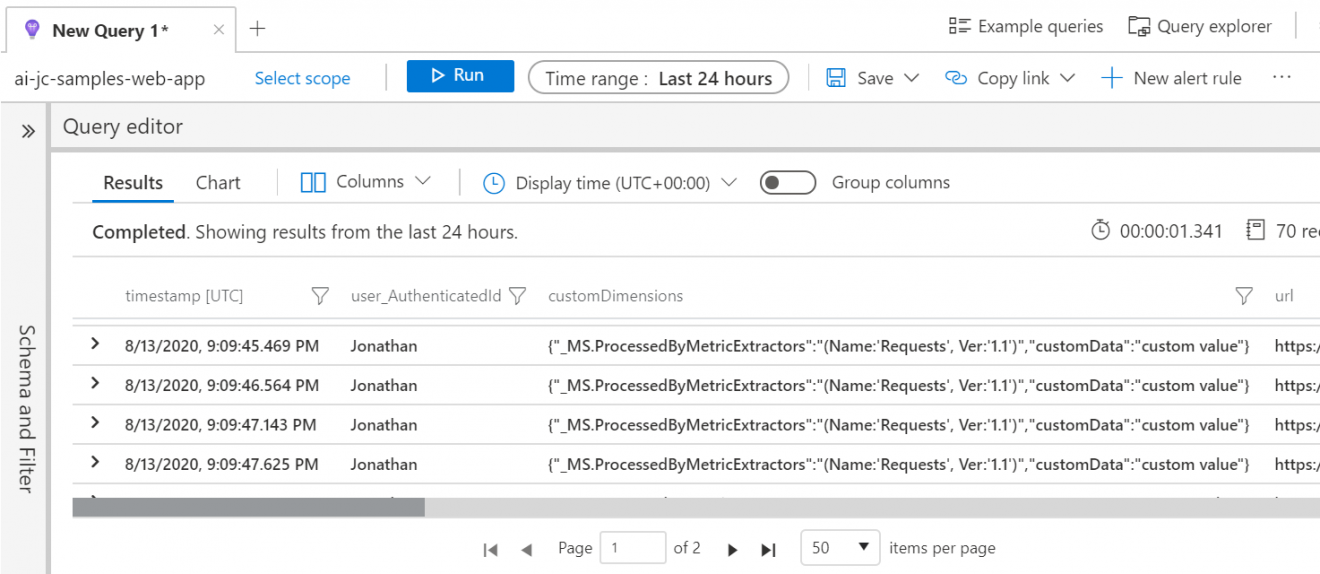Click the filter icon on customDimensions column
This screenshot has height=574, width=1320.
1244,296
